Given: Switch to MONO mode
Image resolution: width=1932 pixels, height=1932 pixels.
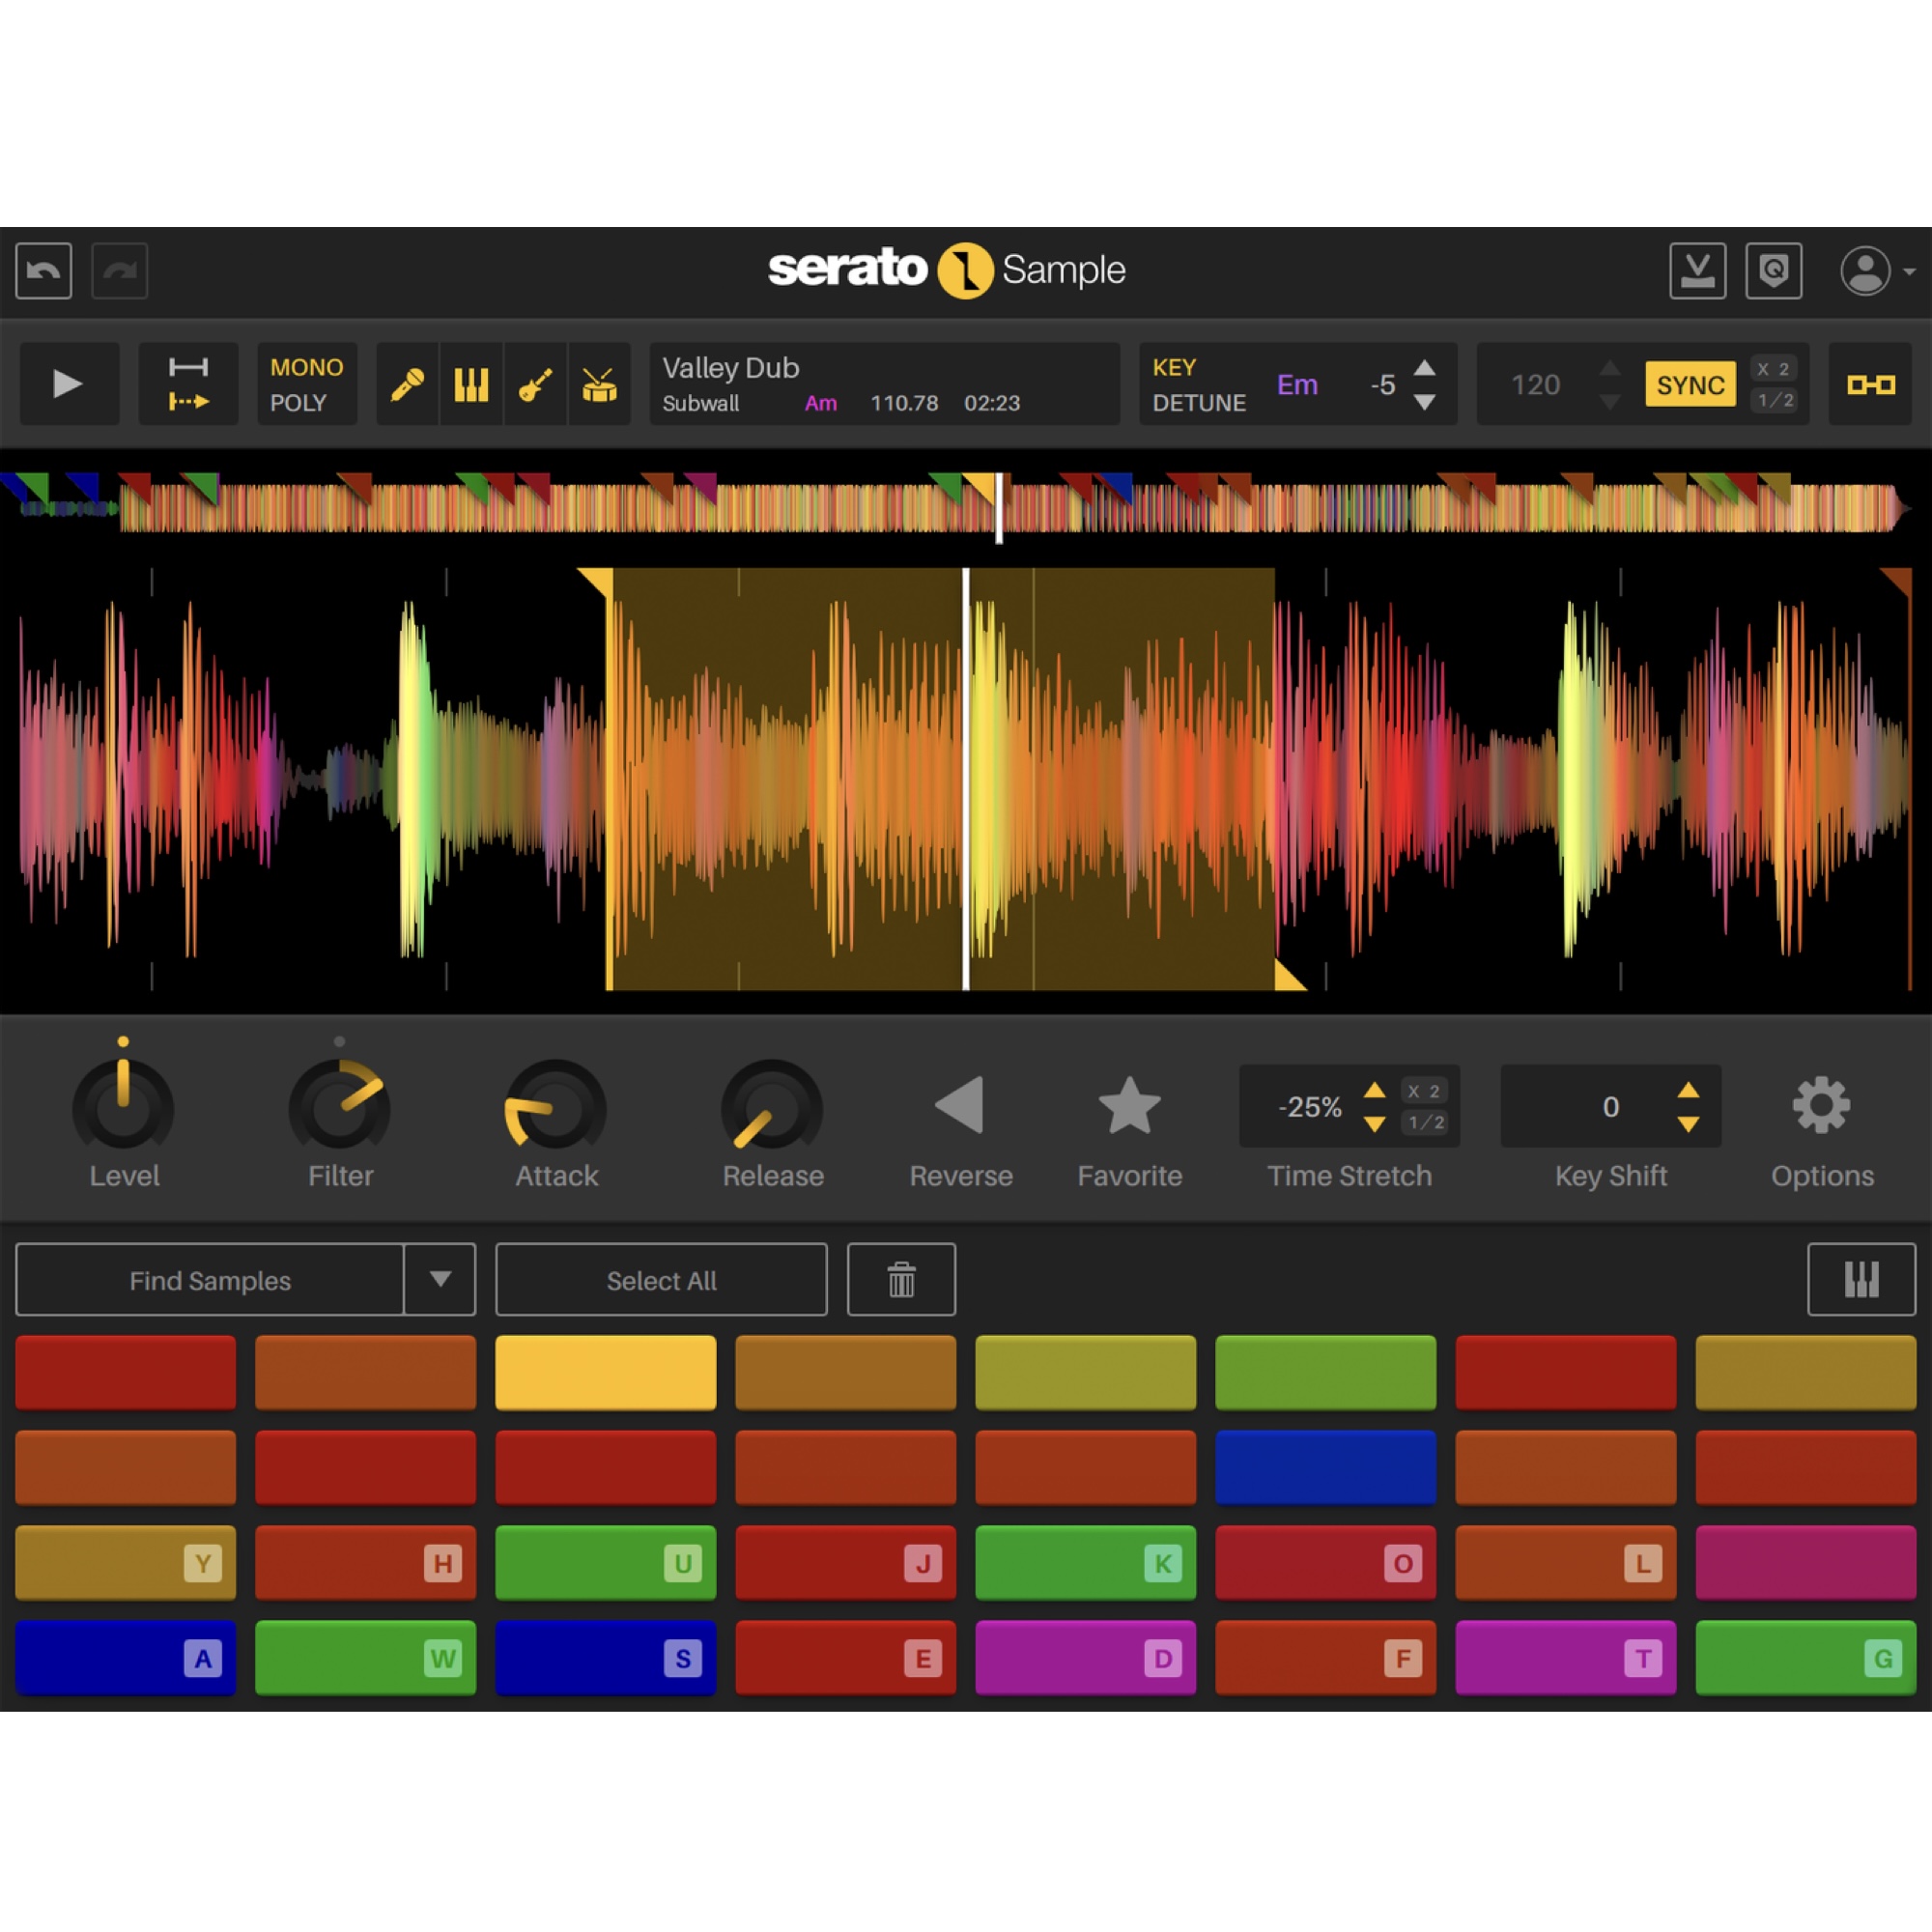Looking at the screenshot, I should (306, 367).
